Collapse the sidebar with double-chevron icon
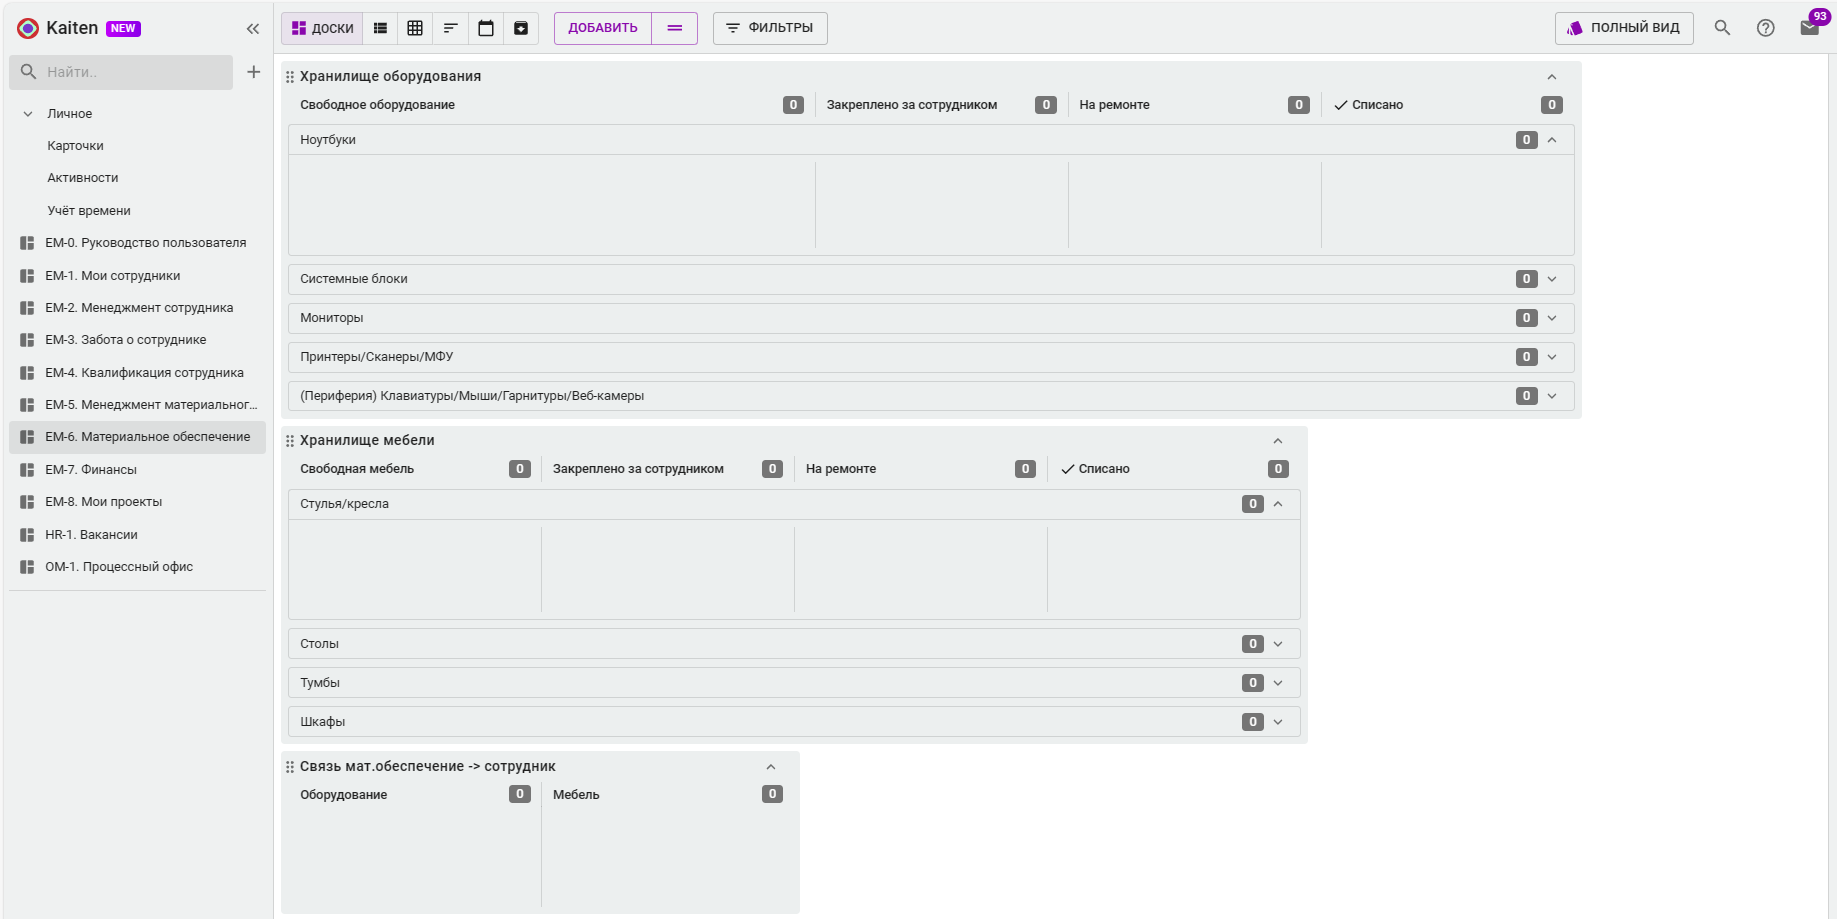 [x=253, y=29]
